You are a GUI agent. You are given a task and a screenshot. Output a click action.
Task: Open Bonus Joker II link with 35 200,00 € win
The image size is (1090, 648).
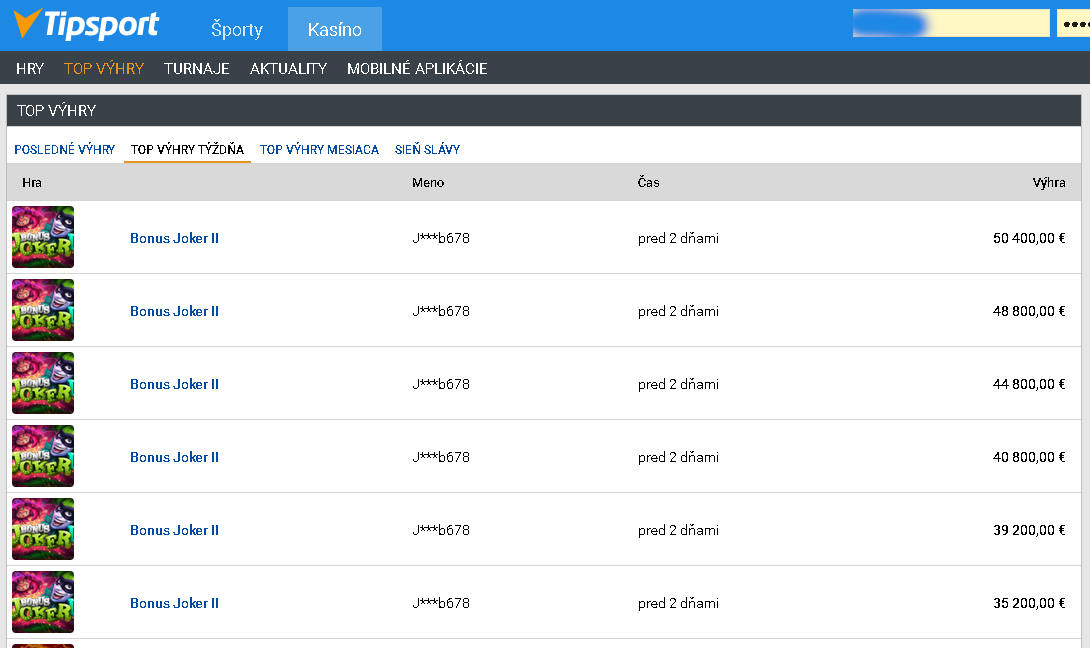(x=174, y=603)
